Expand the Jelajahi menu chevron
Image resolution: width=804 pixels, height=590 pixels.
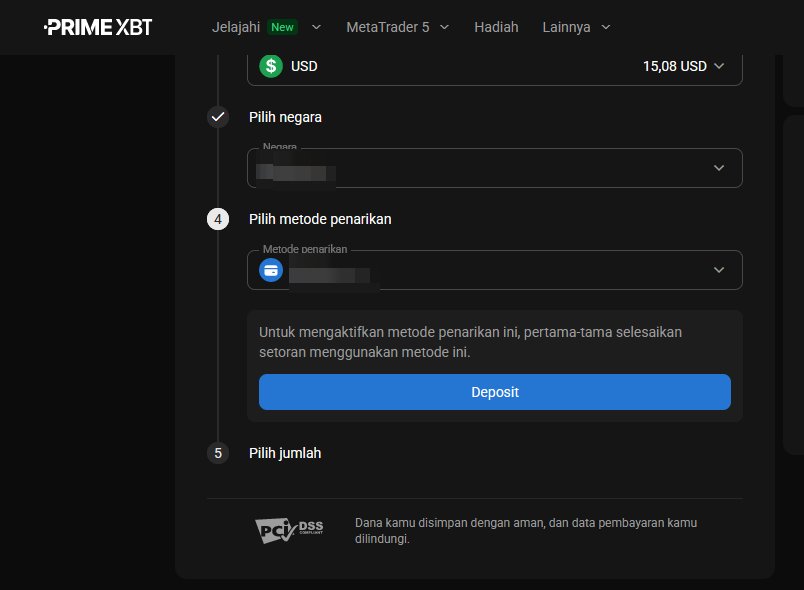(x=316, y=27)
